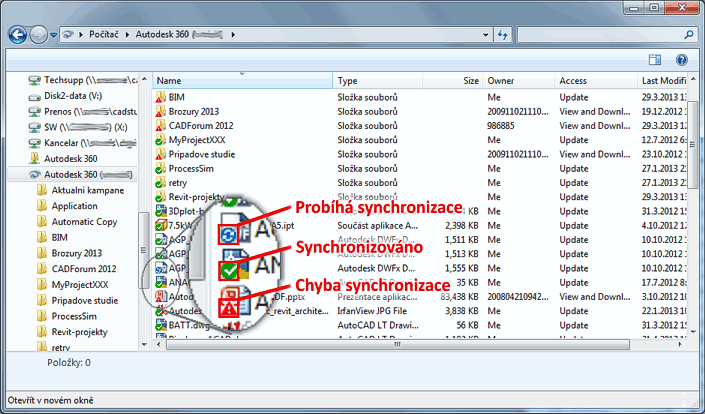Viewport: 705px width, 414px height.
Task: Click the file list scroll right arrow
Action: [681, 345]
